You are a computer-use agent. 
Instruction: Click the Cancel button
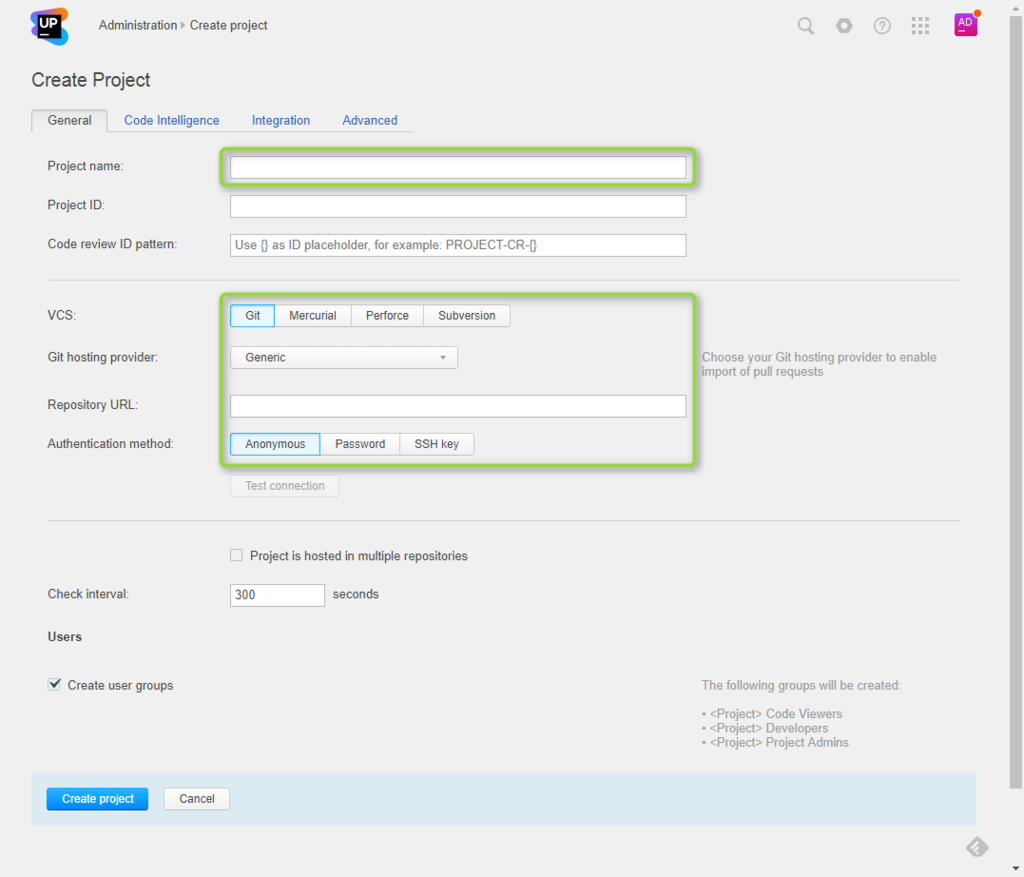tap(197, 799)
